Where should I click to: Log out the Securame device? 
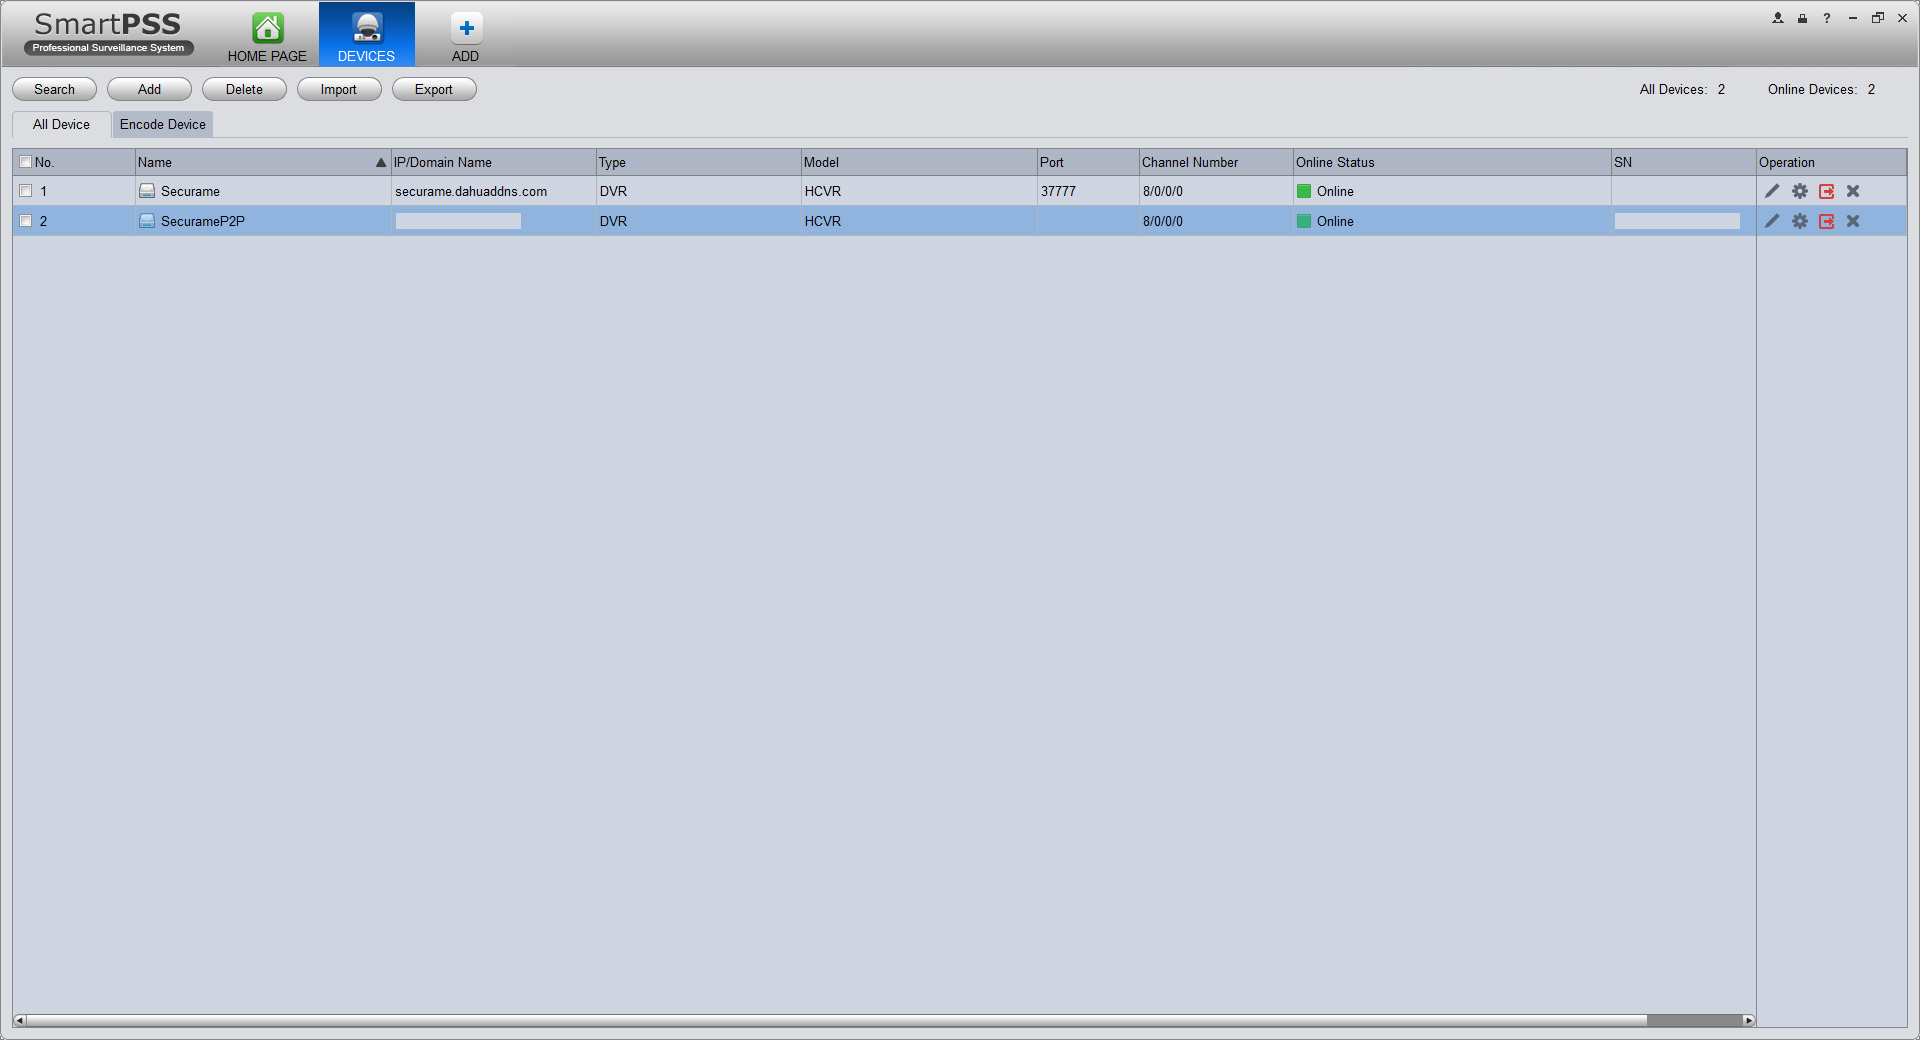tap(1827, 191)
